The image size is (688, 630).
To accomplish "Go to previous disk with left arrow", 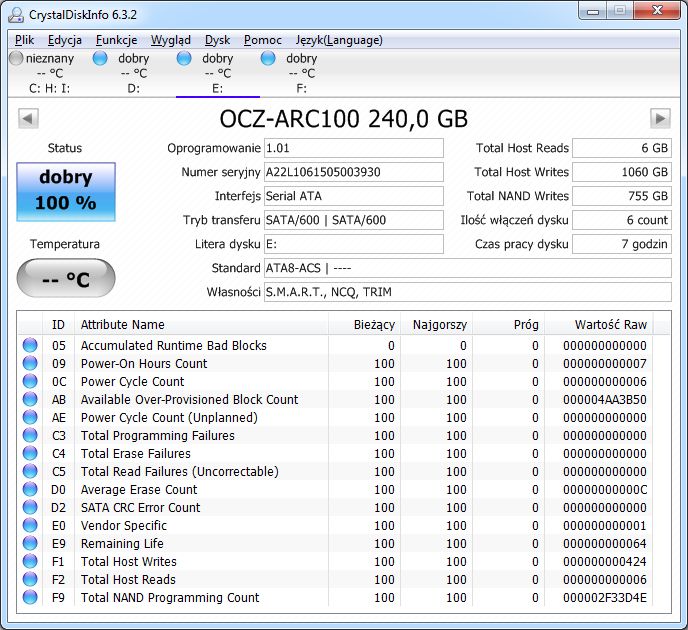I will coord(29,118).
